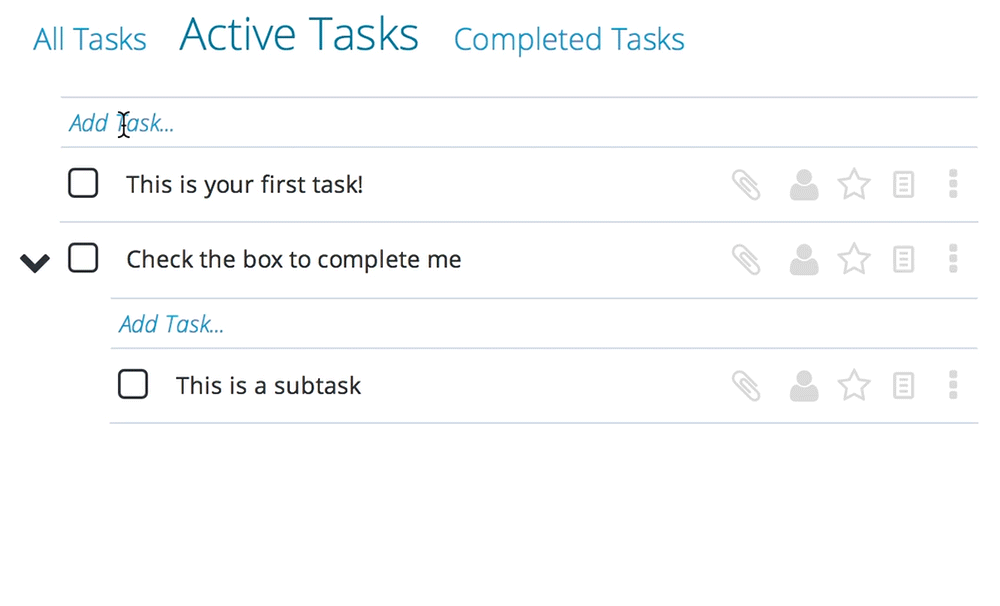This screenshot has width=1000, height=606.
Task: Click the attachment paperclip on 'This is your first task!'
Action: click(x=746, y=185)
